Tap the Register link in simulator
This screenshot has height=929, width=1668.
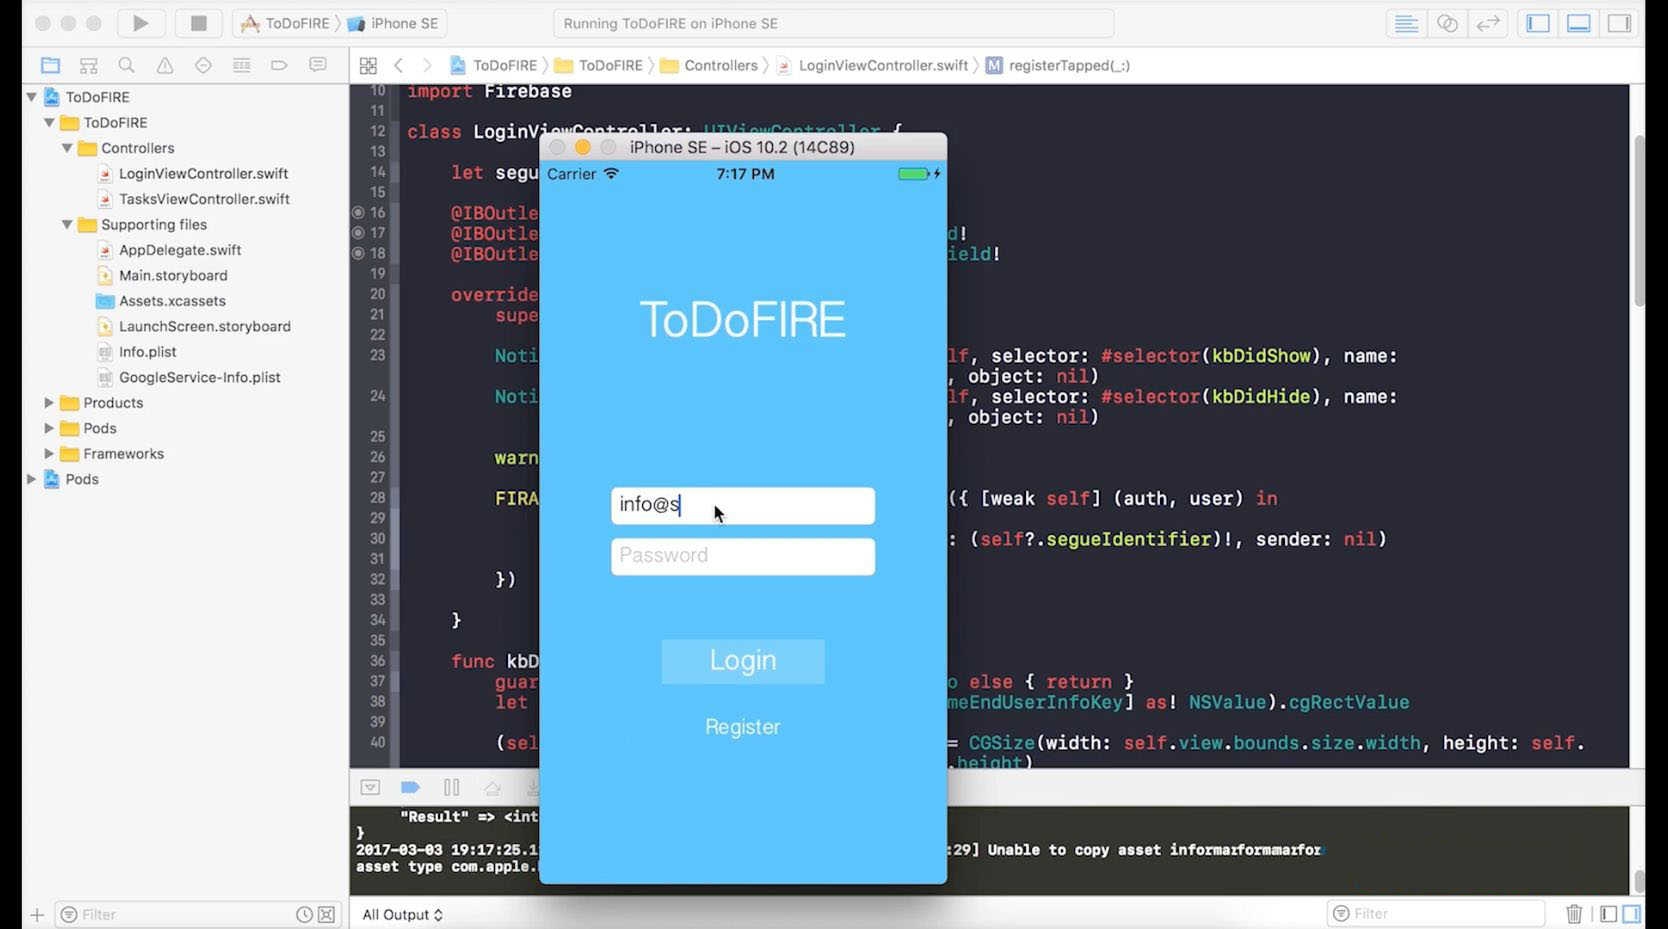(x=743, y=727)
